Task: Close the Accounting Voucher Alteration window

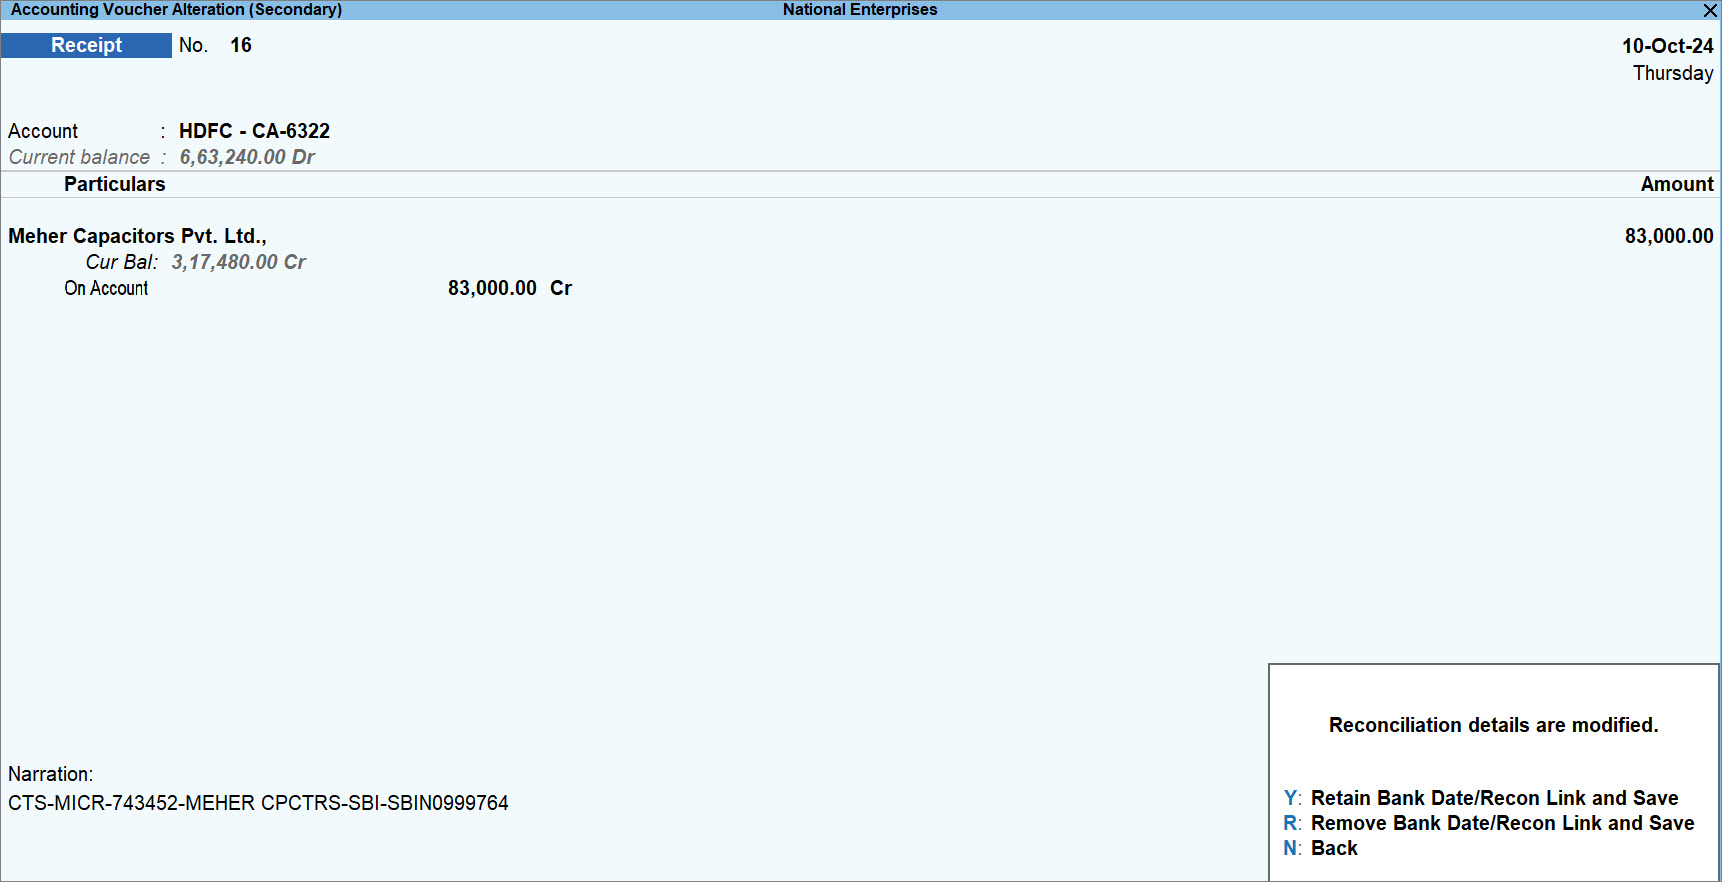Action: [x=1710, y=10]
